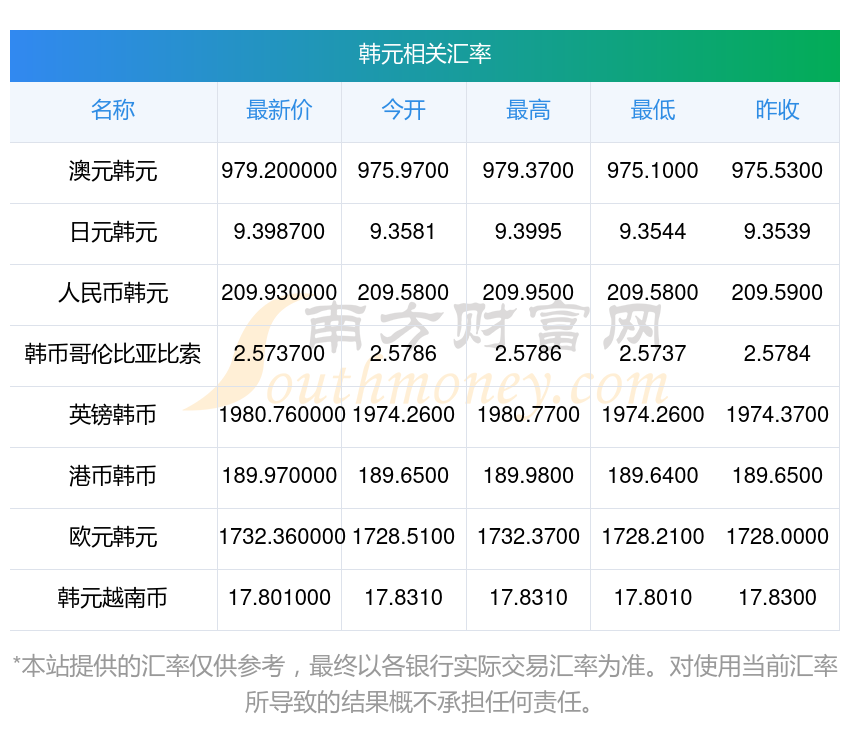Select the latest price 9.398700
Screen dimensions: 850x733
tap(279, 232)
